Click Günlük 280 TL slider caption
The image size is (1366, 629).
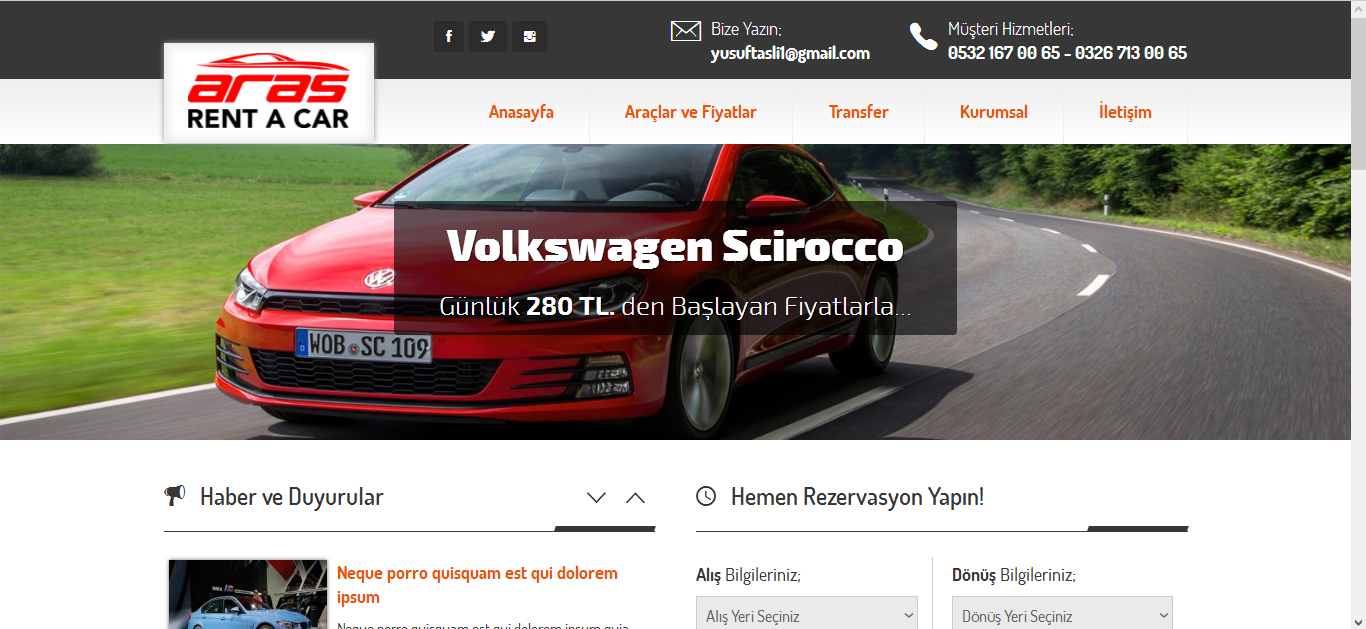(675, 306)
